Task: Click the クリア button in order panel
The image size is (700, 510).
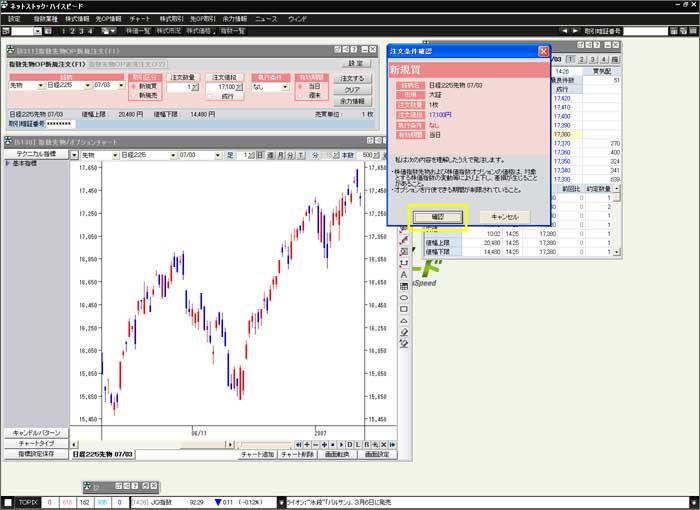Action: (x=352, y=90)
